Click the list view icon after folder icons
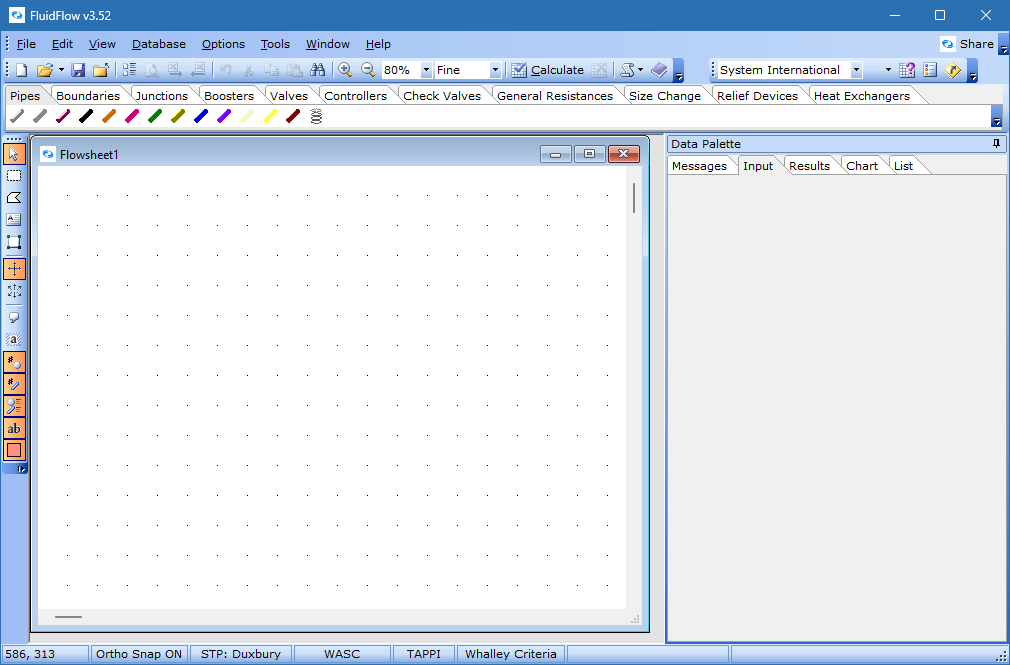Viewport: 1010px width, 665px height. pos(129,70)
